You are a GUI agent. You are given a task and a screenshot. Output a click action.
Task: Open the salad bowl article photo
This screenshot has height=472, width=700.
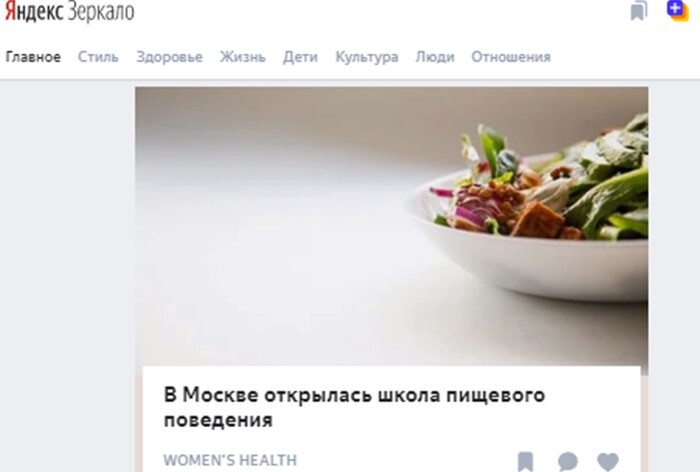click(392, 226)
